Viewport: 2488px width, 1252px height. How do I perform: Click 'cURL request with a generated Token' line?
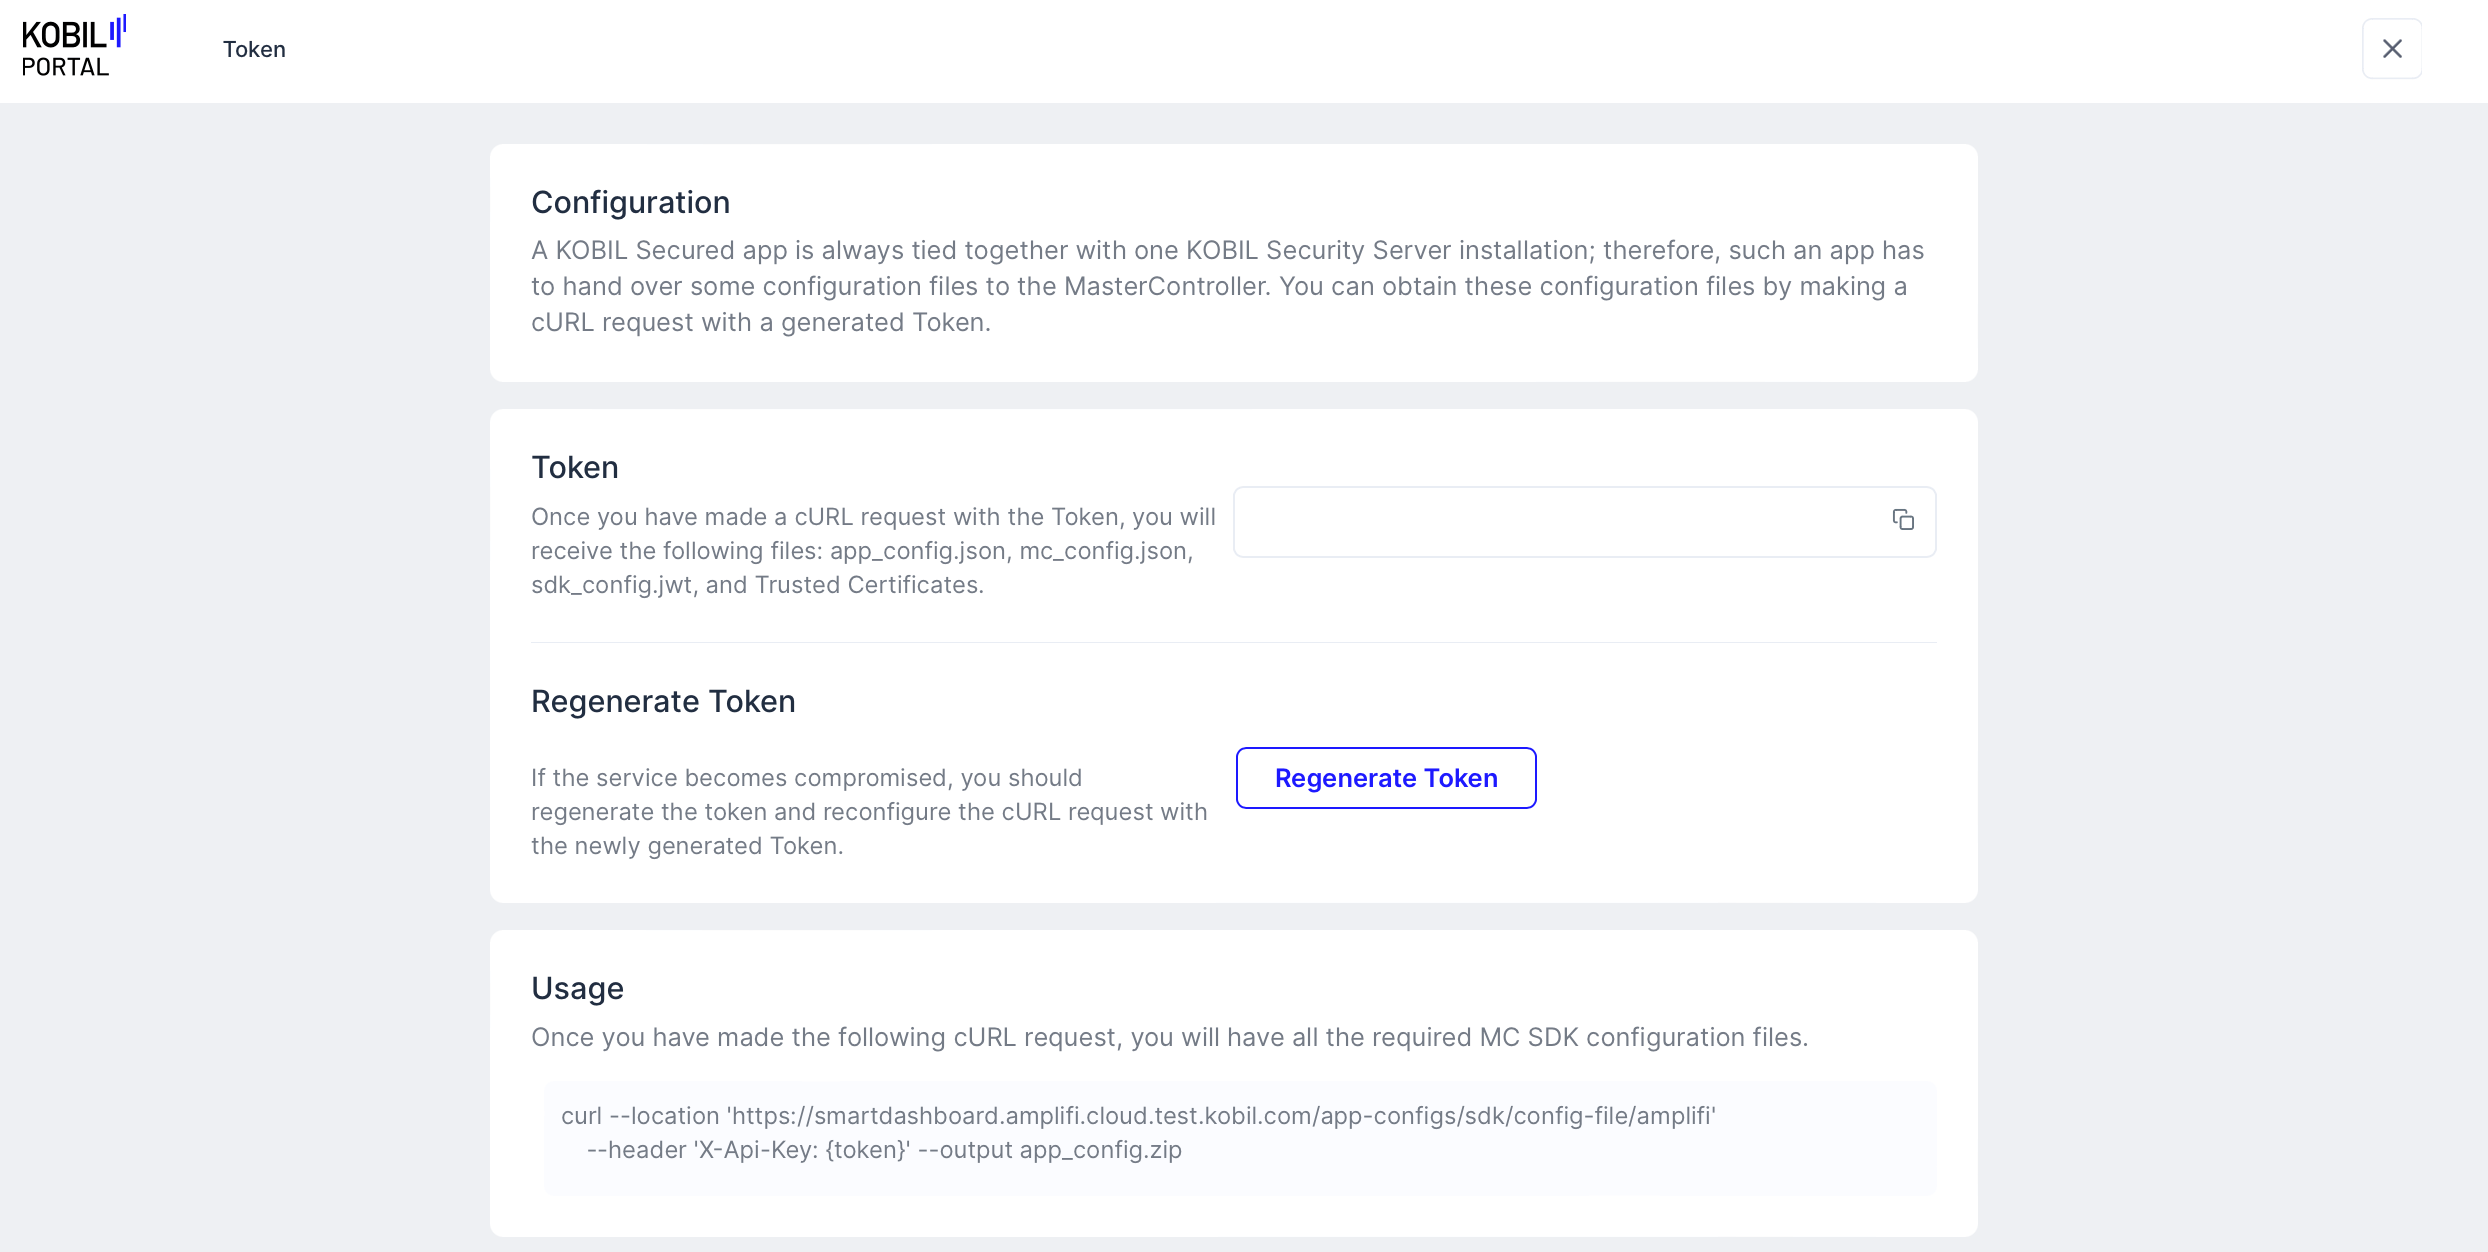coord(760,322)
